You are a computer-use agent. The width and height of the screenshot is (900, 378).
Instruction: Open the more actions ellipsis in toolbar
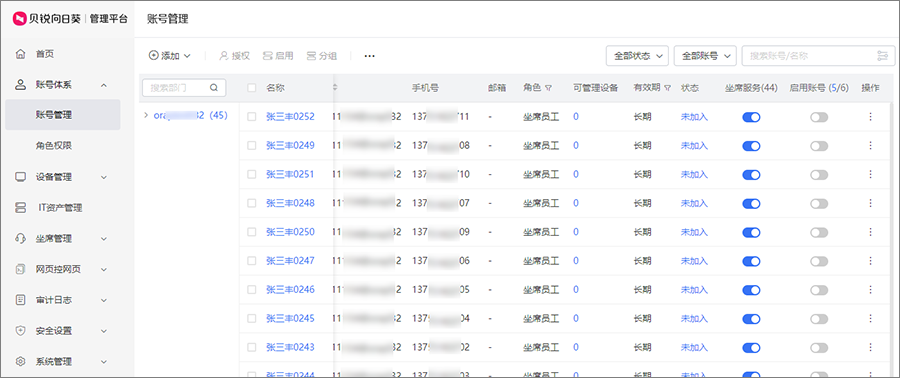click(x=370, y=56)
